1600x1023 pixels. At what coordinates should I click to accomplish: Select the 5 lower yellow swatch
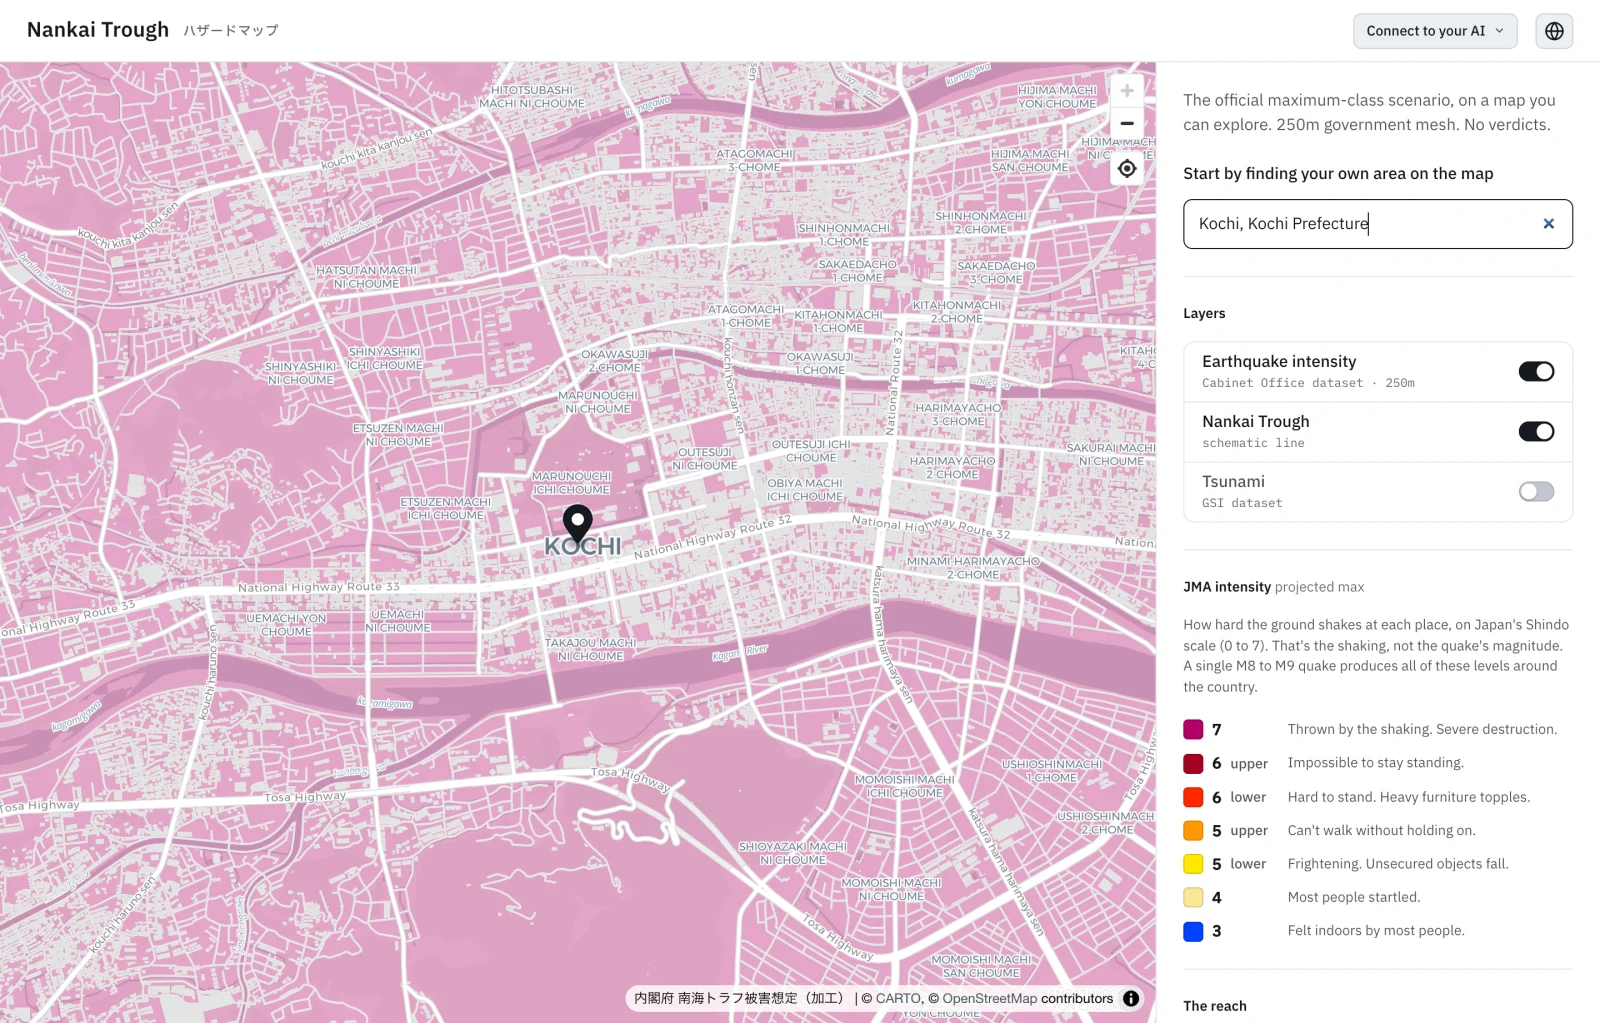coord(1193,864)
